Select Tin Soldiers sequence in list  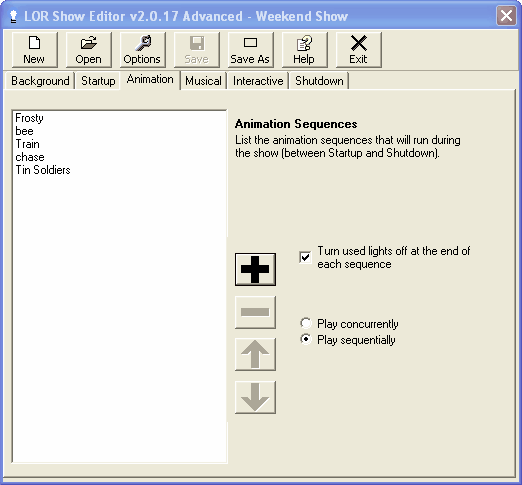[x=43, y=170]
